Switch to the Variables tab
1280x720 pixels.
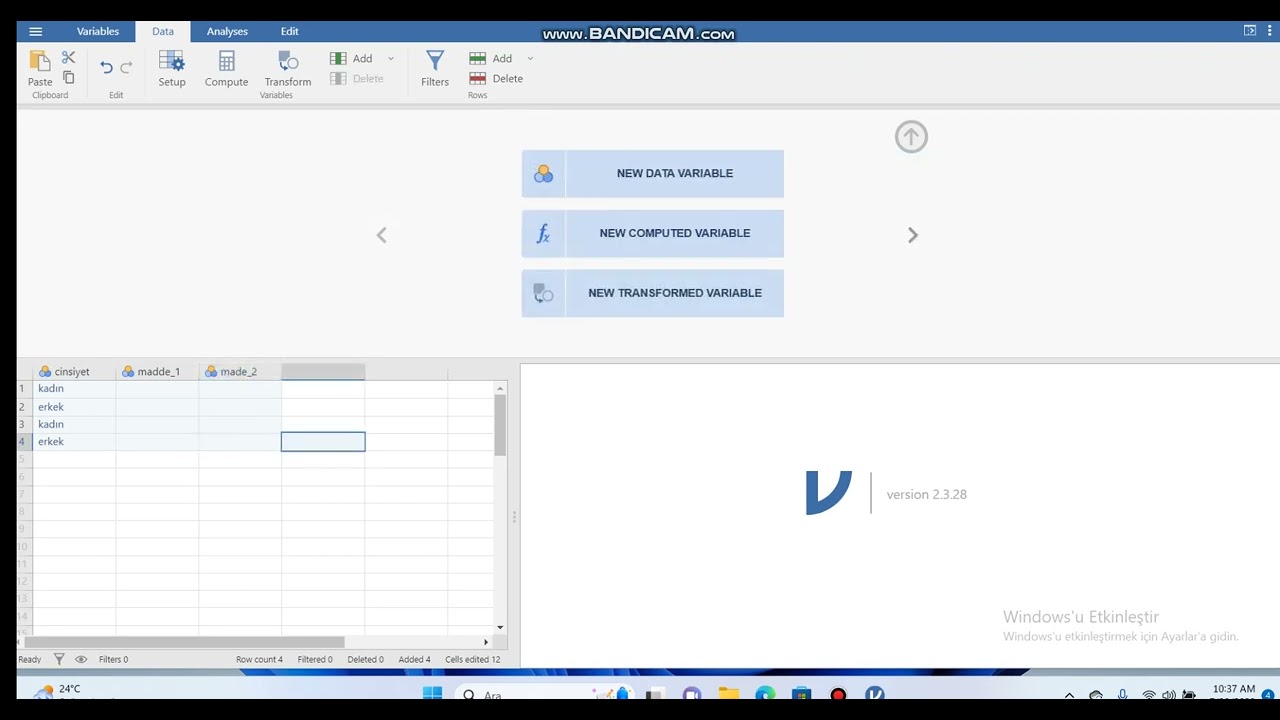coord(98,31)
